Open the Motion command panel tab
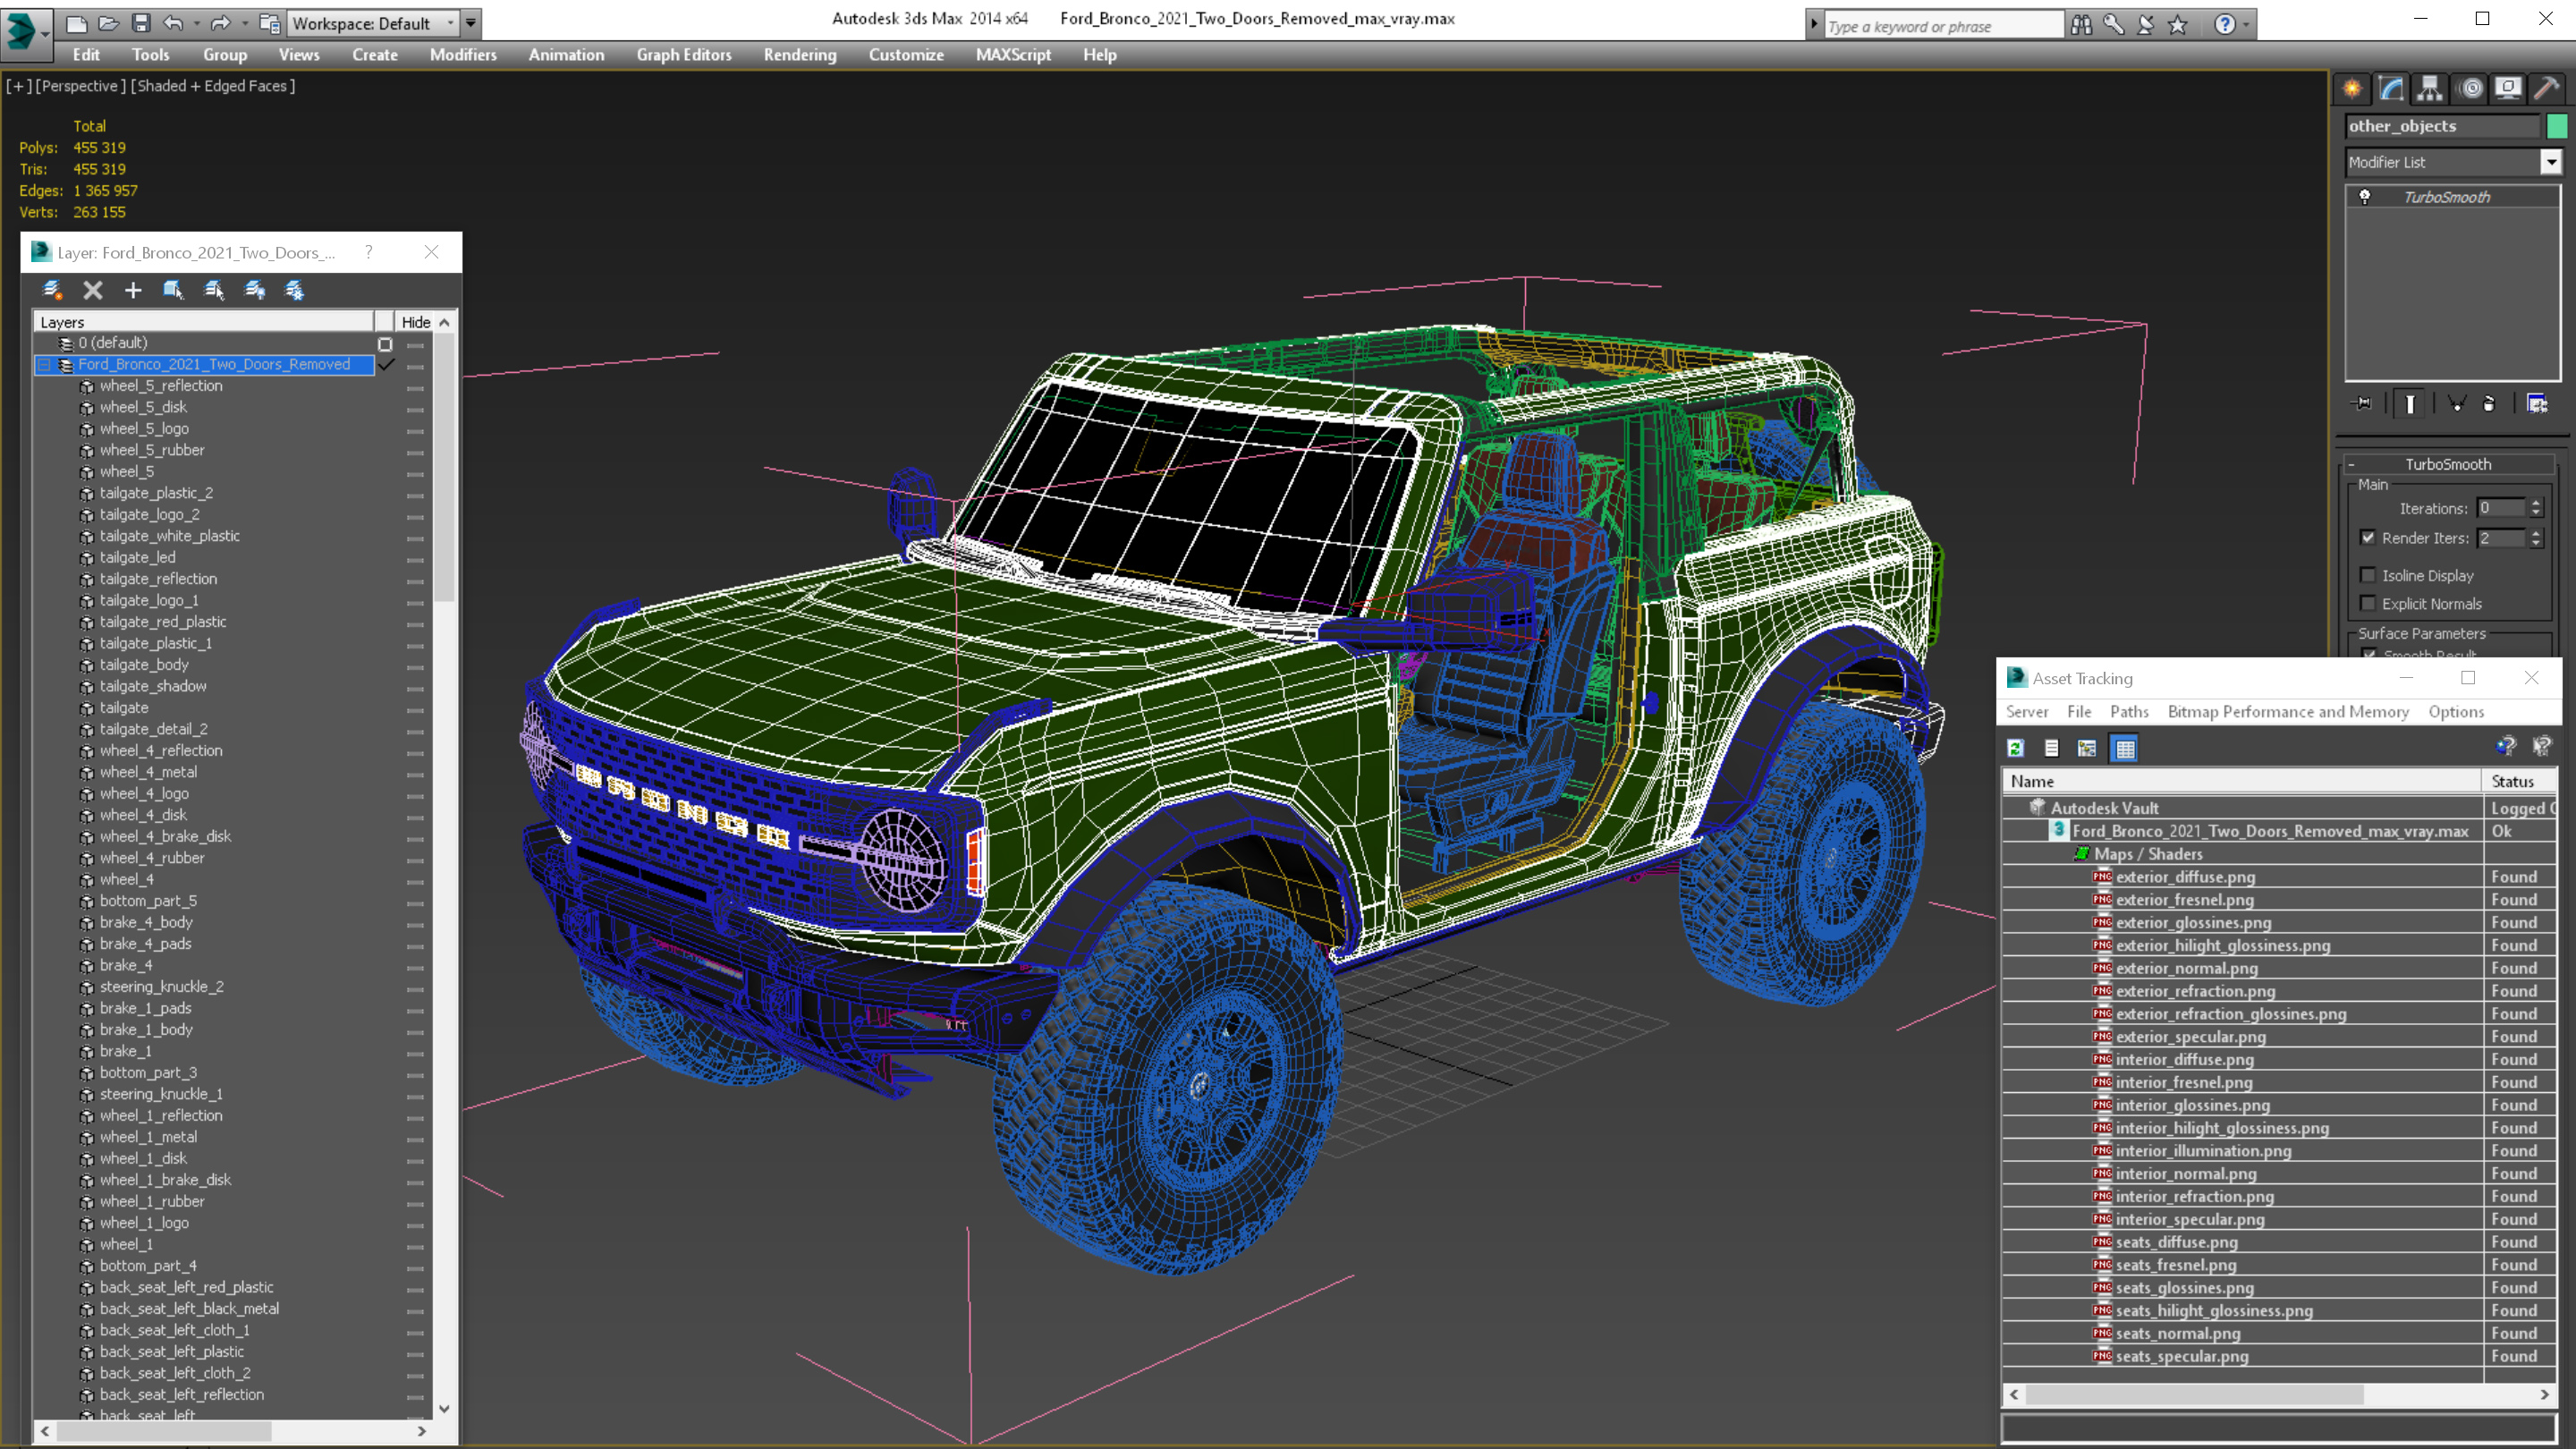The image size is (2576, 1449). click(2470, 89)
